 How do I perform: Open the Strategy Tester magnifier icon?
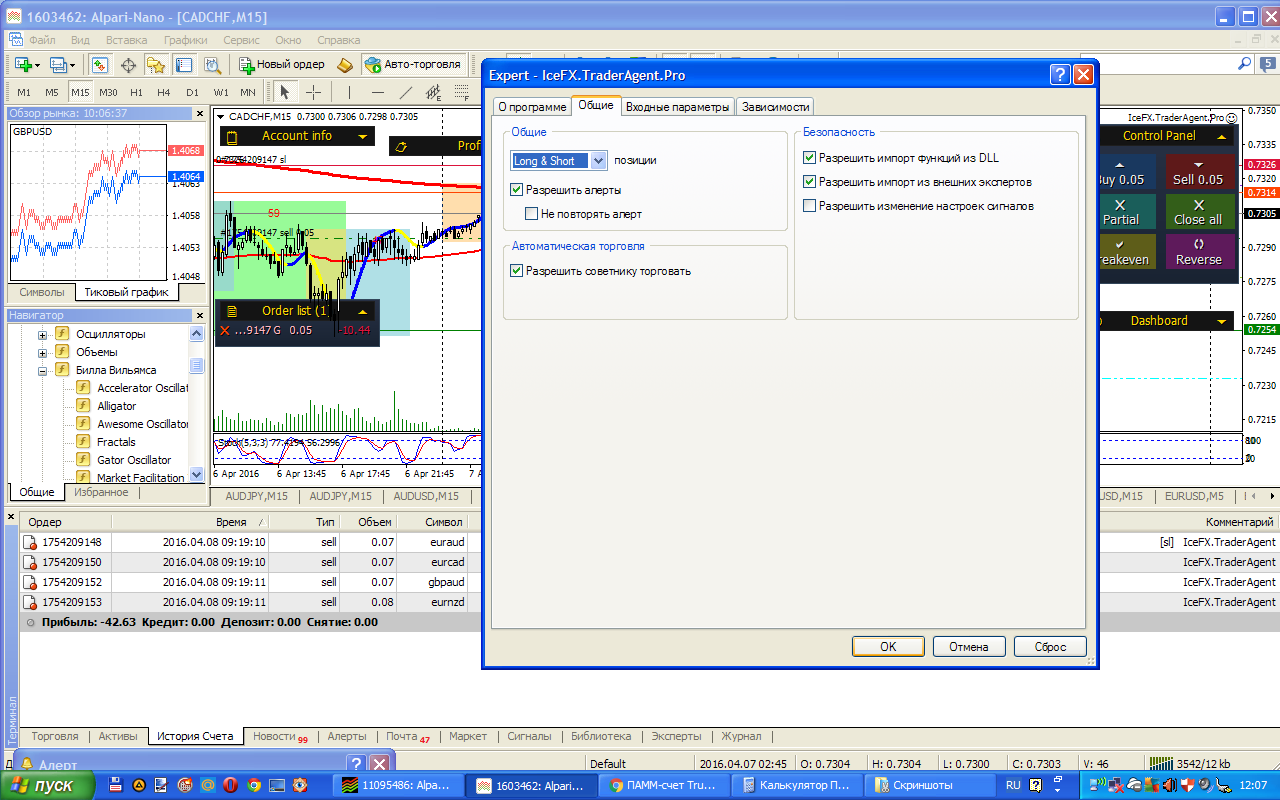point(212,65)
